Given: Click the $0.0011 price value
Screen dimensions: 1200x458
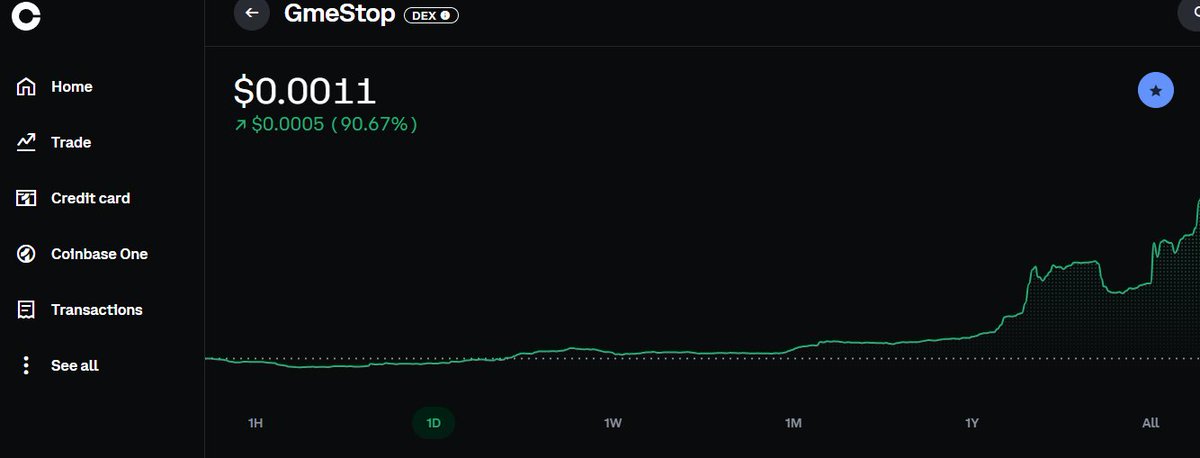Looking at the screenshot, I should coord(305,92).
